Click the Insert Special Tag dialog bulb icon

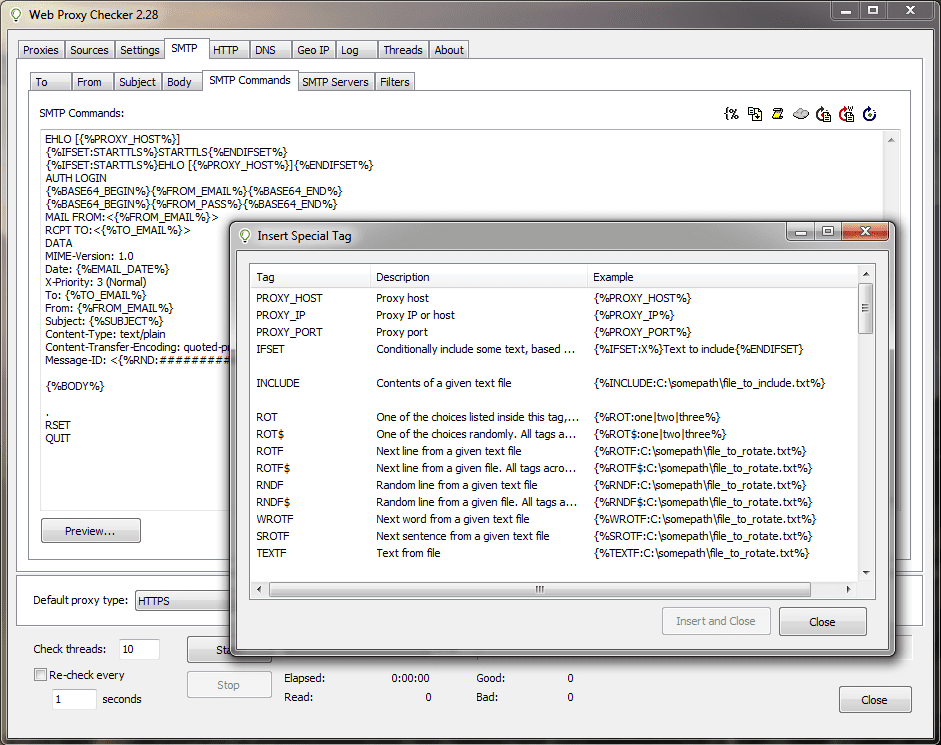click(245, 236)
